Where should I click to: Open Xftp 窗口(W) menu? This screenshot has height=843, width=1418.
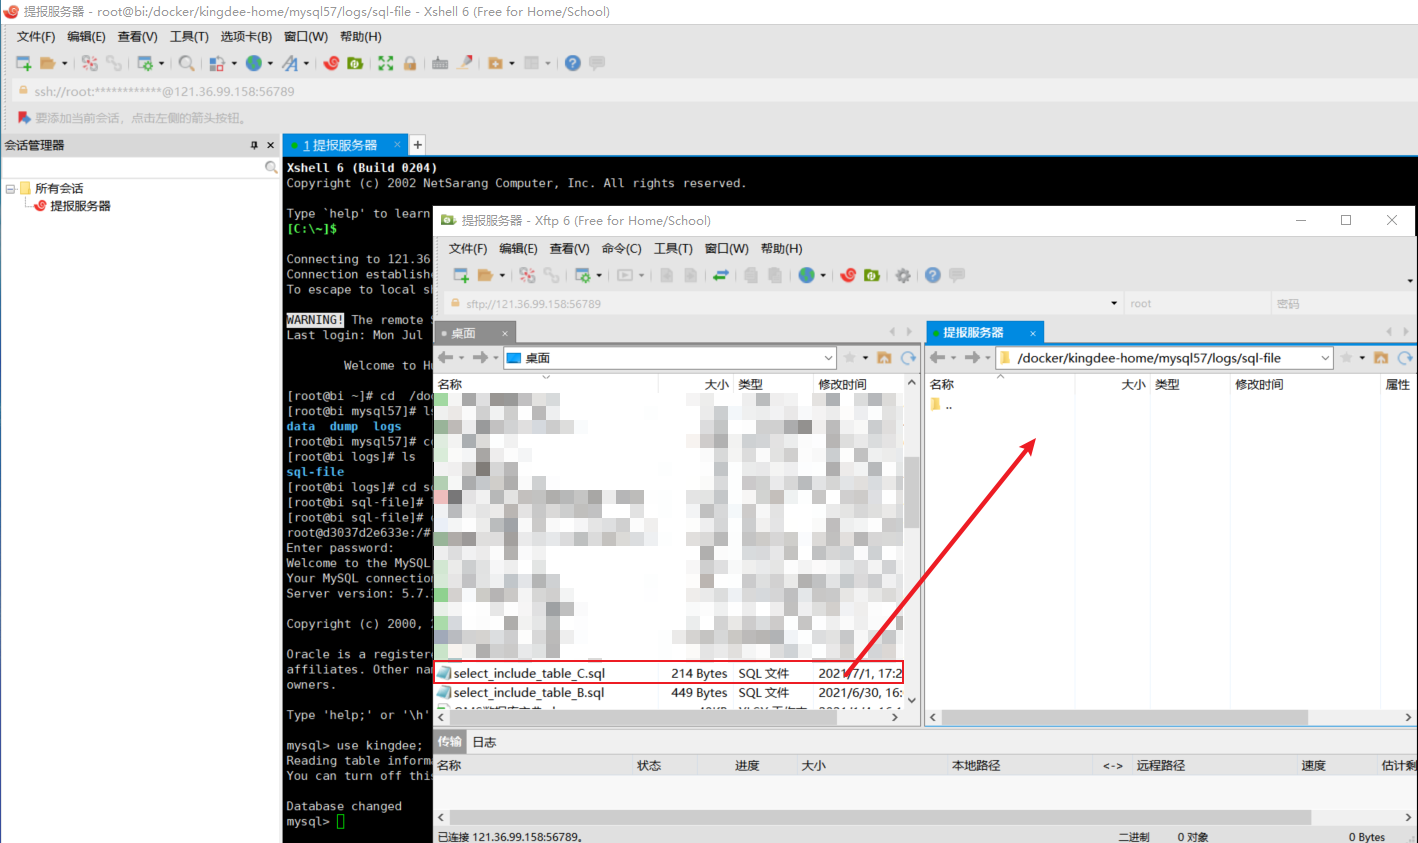(726, 248)
